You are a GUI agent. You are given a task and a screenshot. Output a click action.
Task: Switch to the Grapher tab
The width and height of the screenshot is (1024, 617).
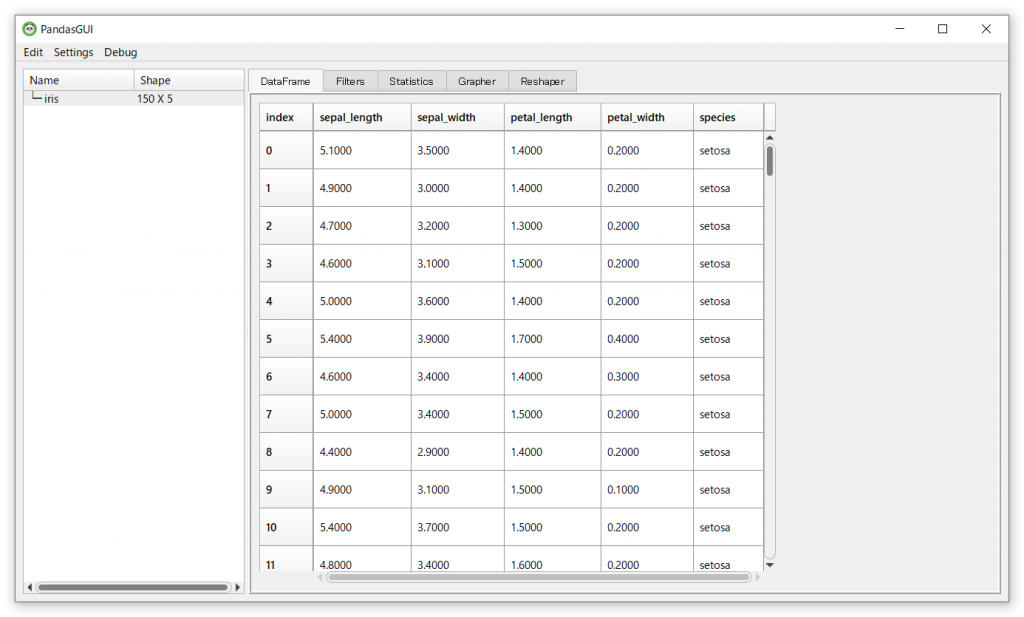click(x=477, y=80)
